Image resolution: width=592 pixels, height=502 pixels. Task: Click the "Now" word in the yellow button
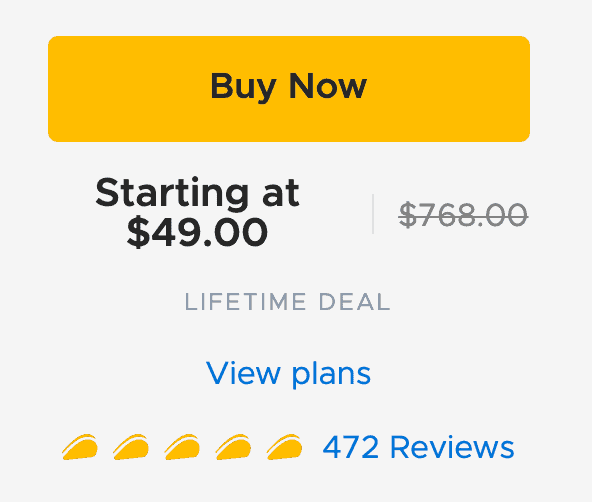[x=328, y=86]
